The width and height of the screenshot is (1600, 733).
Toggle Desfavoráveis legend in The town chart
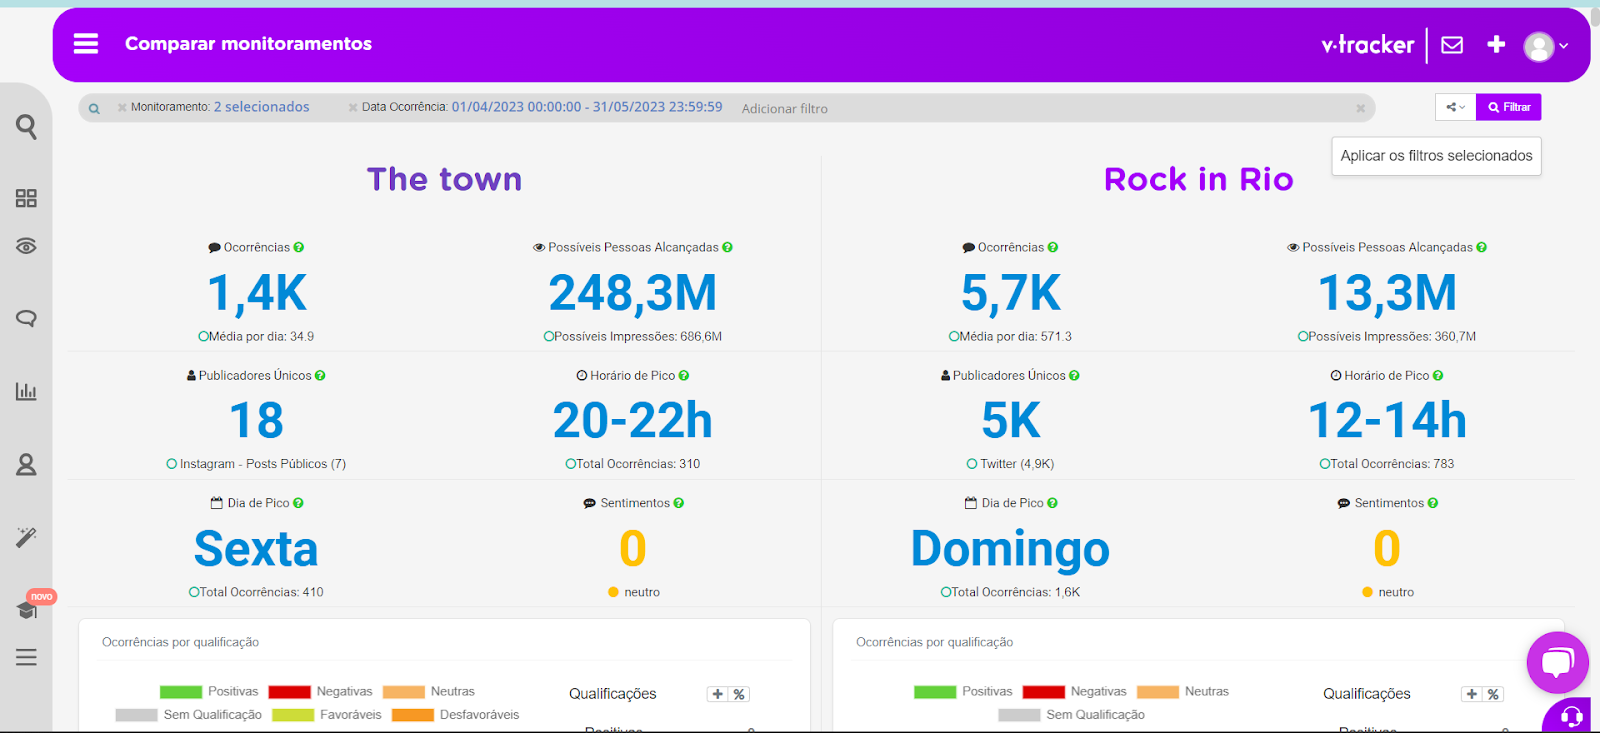point(456,715)
